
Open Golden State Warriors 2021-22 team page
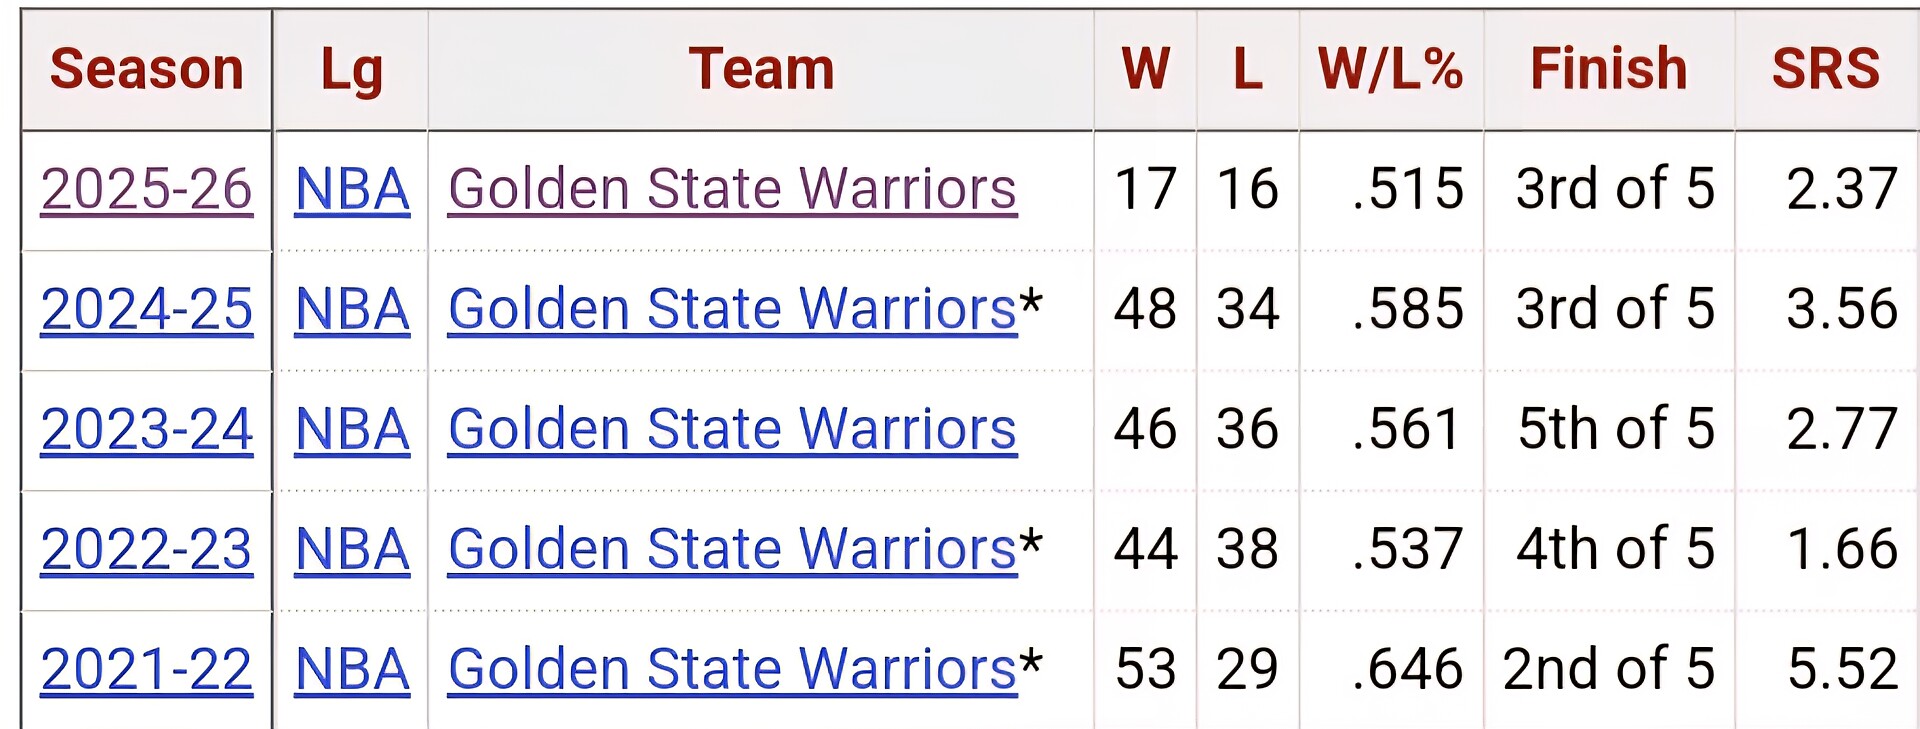[732, 669]
